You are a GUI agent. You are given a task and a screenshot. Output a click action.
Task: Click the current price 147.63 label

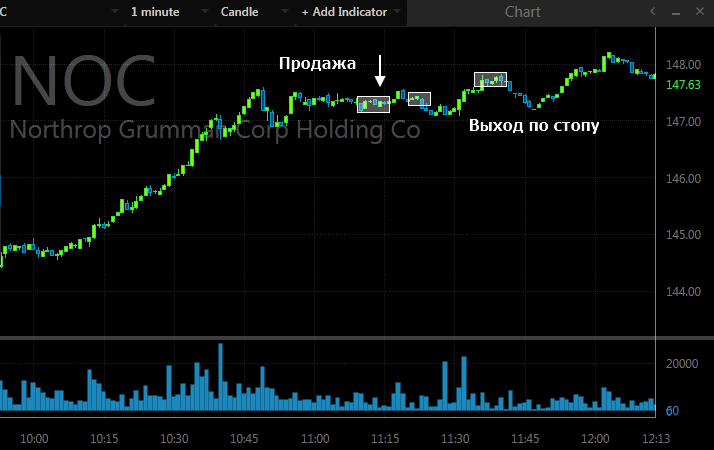683,85
